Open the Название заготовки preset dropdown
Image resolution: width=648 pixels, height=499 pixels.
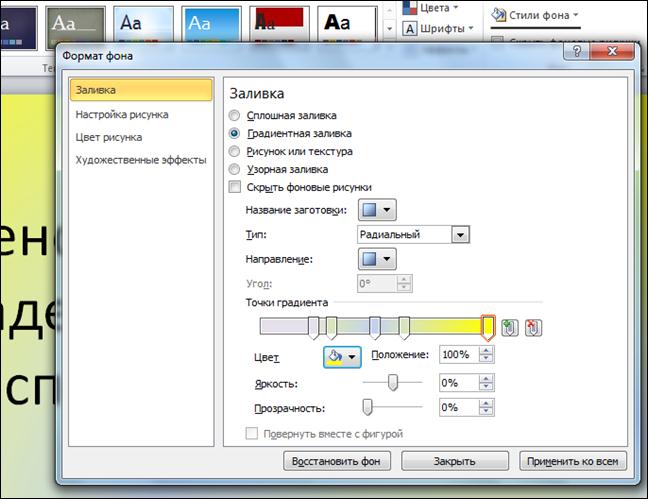[377, 210]
